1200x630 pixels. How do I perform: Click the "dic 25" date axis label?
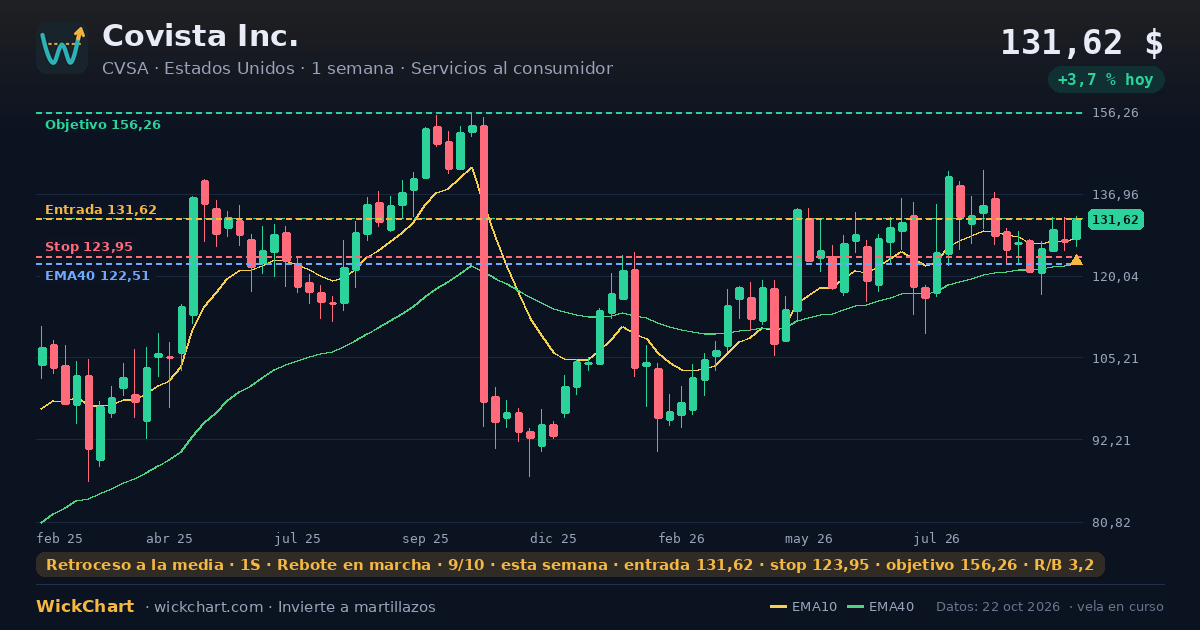point(554,539)
